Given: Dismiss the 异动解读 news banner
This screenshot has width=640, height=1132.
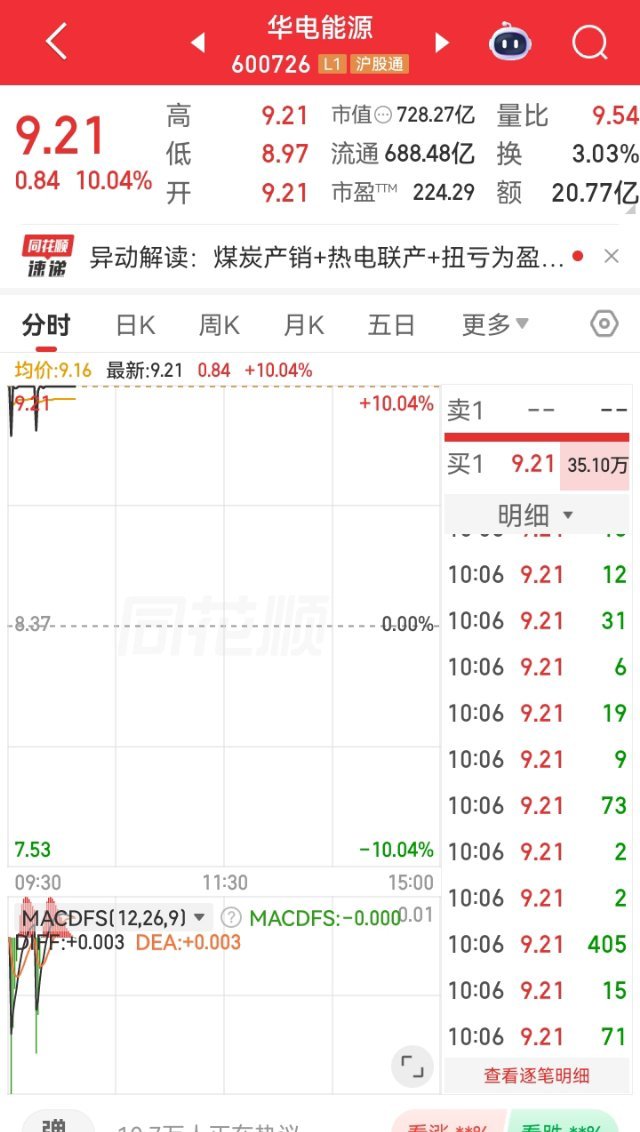Looking at the screenshot, I should click(611, 256).
